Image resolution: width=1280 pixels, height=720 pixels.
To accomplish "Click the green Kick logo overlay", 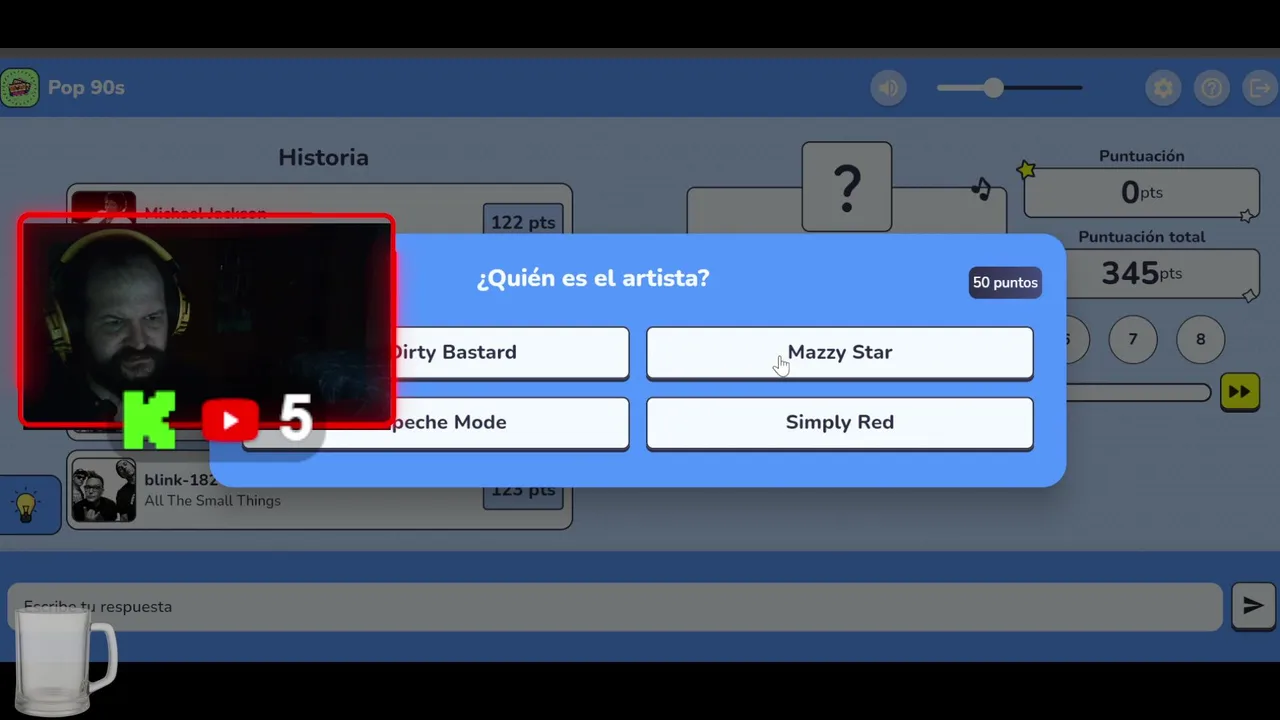I will point(149,420).
